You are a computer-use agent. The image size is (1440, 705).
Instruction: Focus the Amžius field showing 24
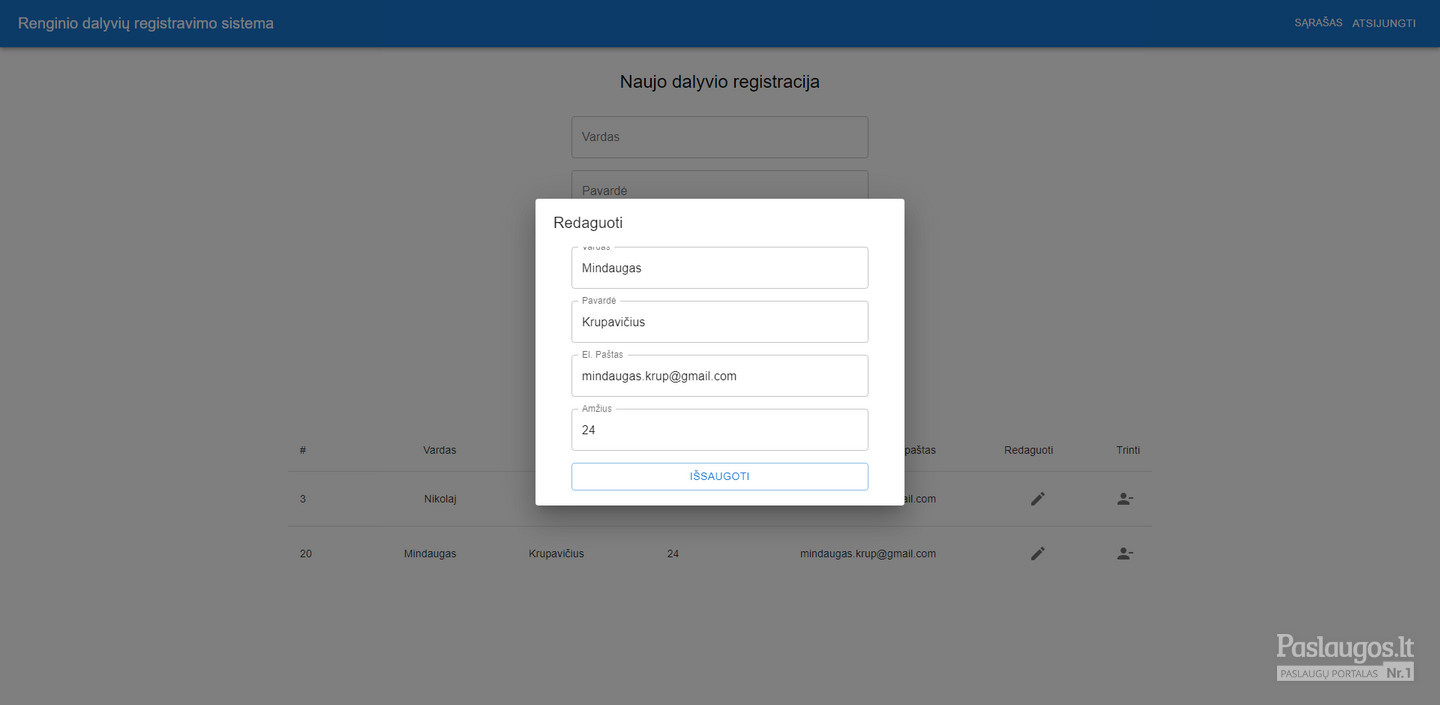[x=720, y=430]
